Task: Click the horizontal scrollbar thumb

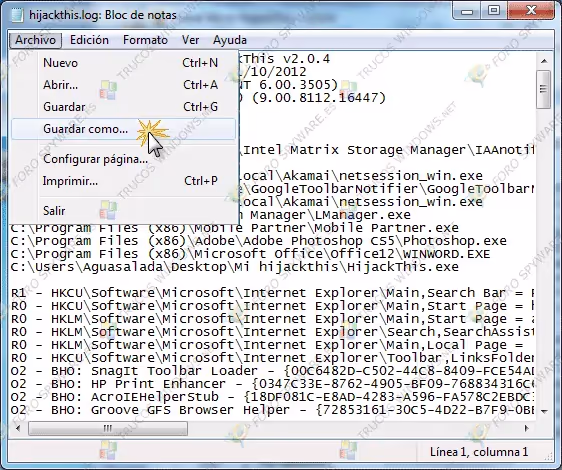Action: pos(108,428)
